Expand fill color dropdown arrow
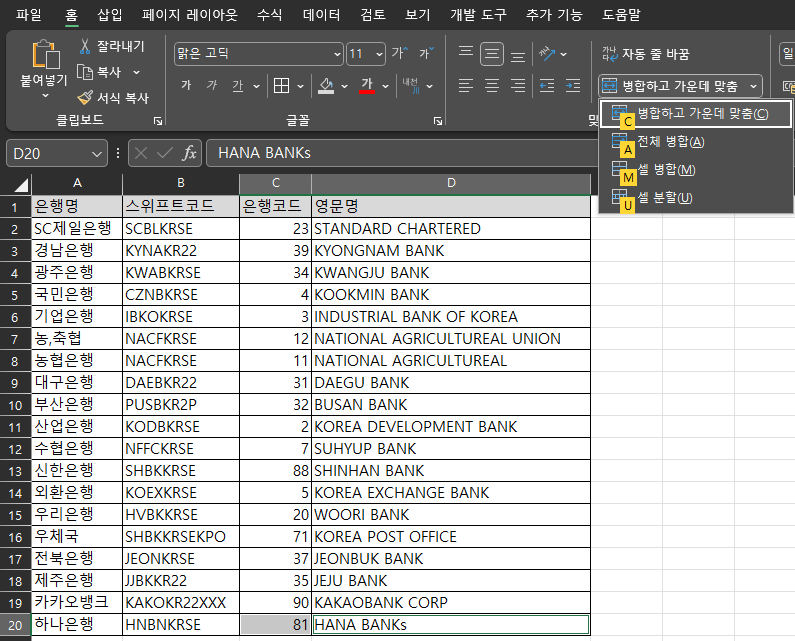This screenshot has height=641, width=795. coord(344,86)
